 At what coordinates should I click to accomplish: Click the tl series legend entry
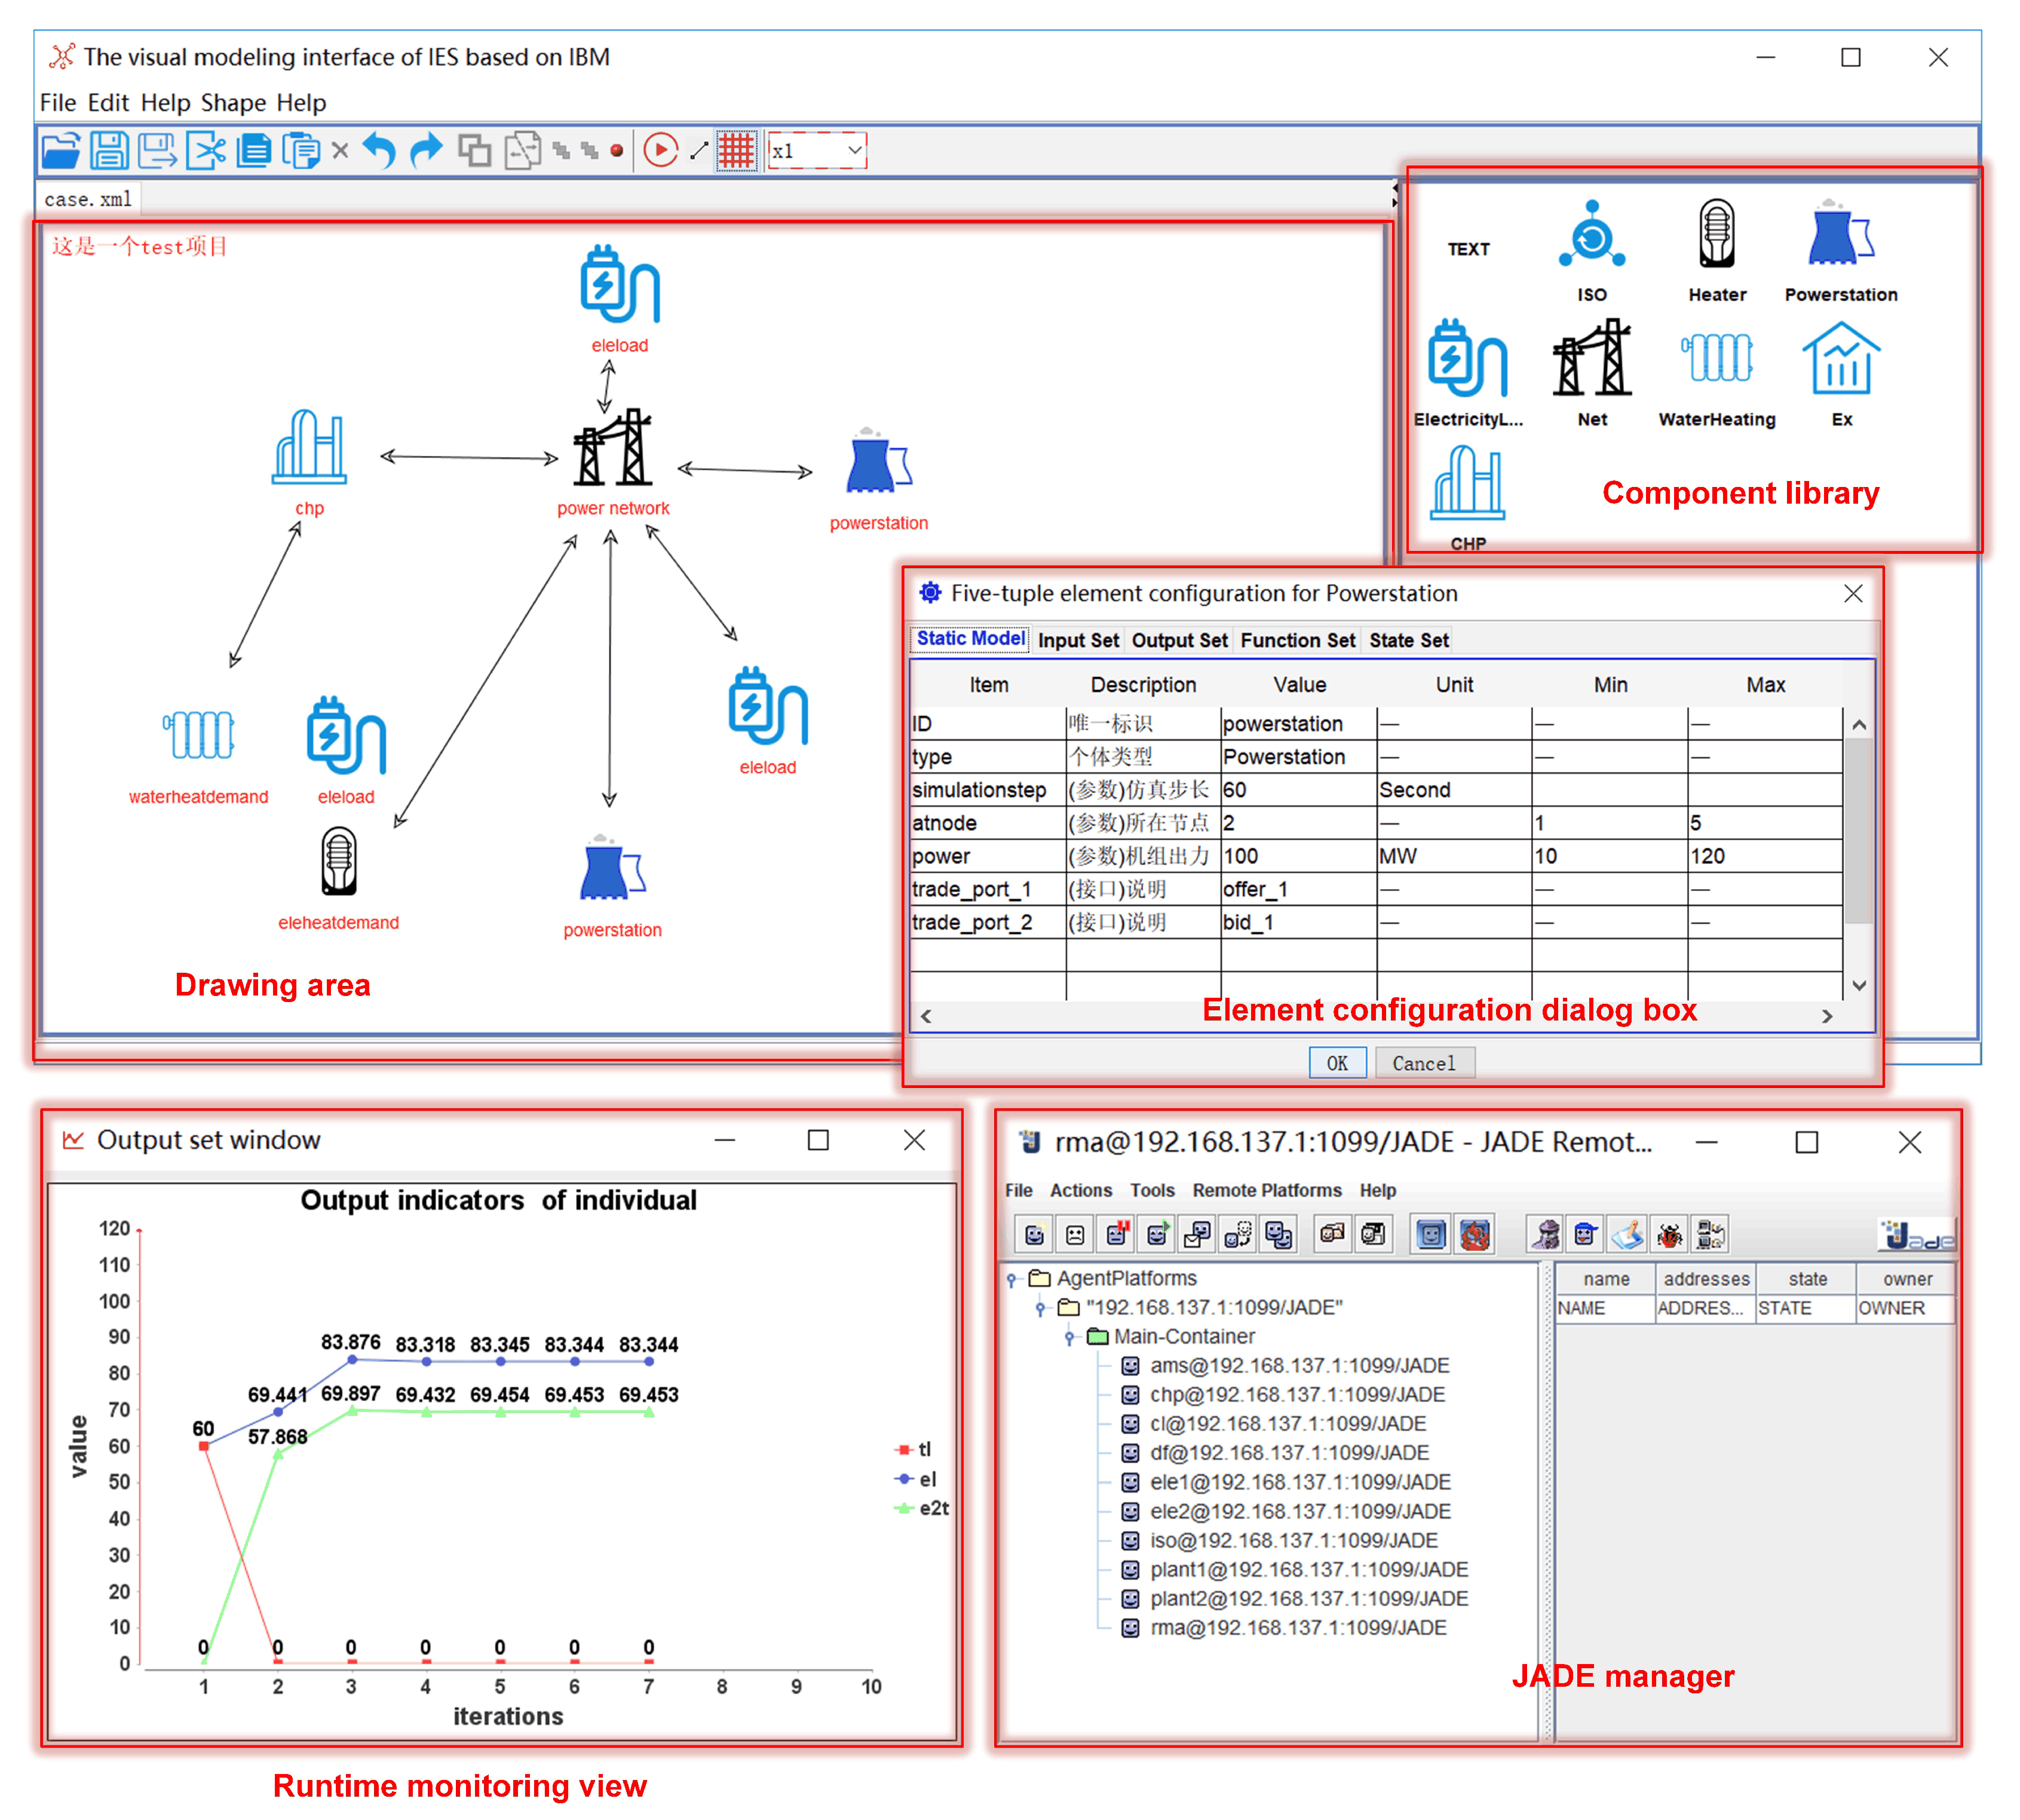914,1449
